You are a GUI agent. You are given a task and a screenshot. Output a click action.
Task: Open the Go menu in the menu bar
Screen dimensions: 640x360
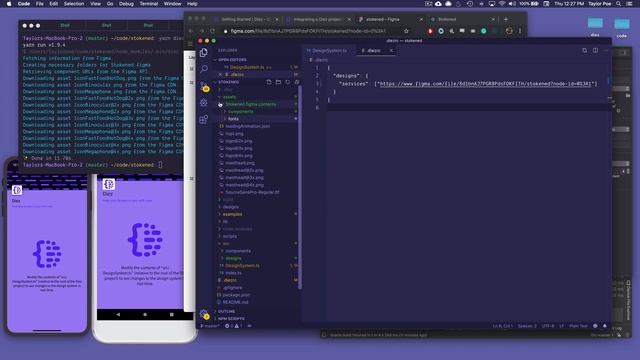point(110,4)
